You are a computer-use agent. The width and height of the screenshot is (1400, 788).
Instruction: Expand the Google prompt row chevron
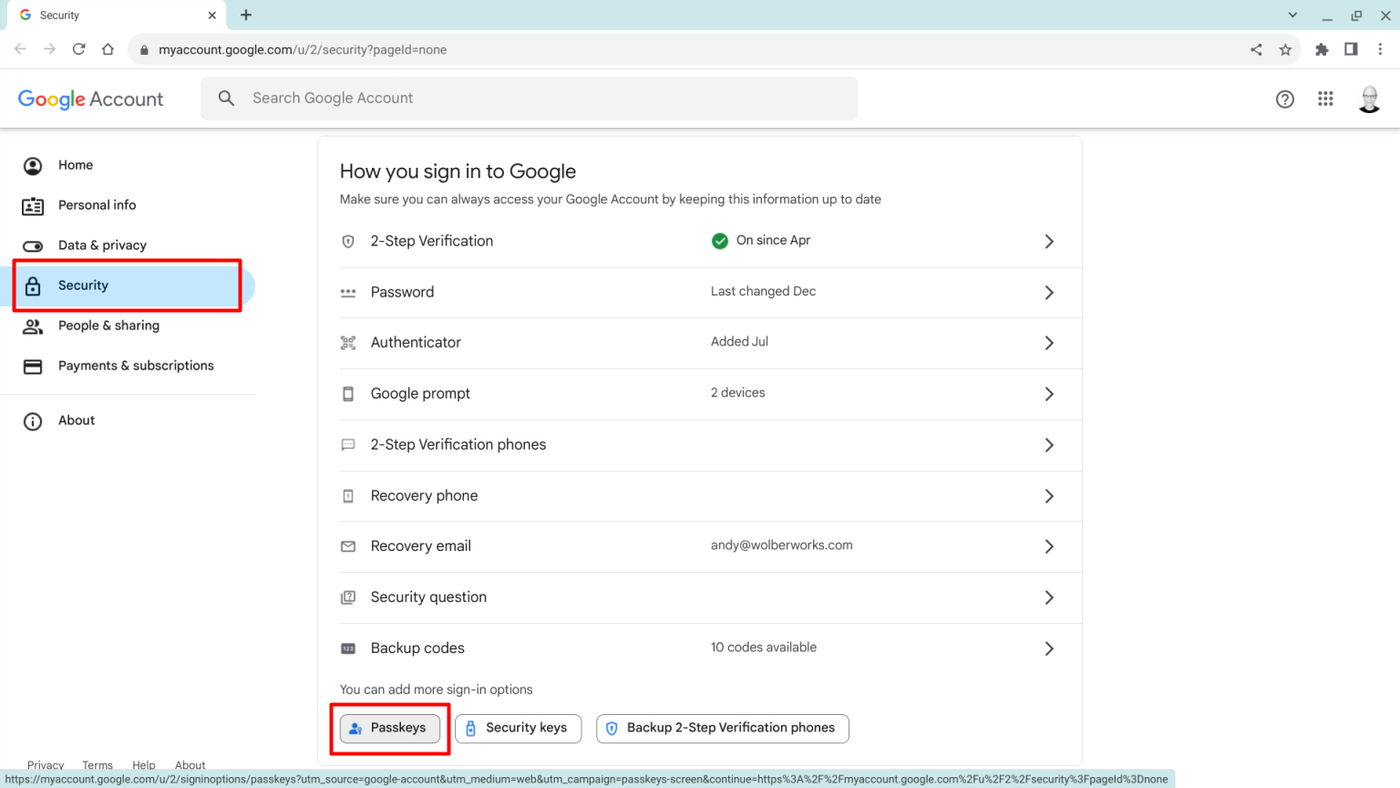(x=1049, y=394)
